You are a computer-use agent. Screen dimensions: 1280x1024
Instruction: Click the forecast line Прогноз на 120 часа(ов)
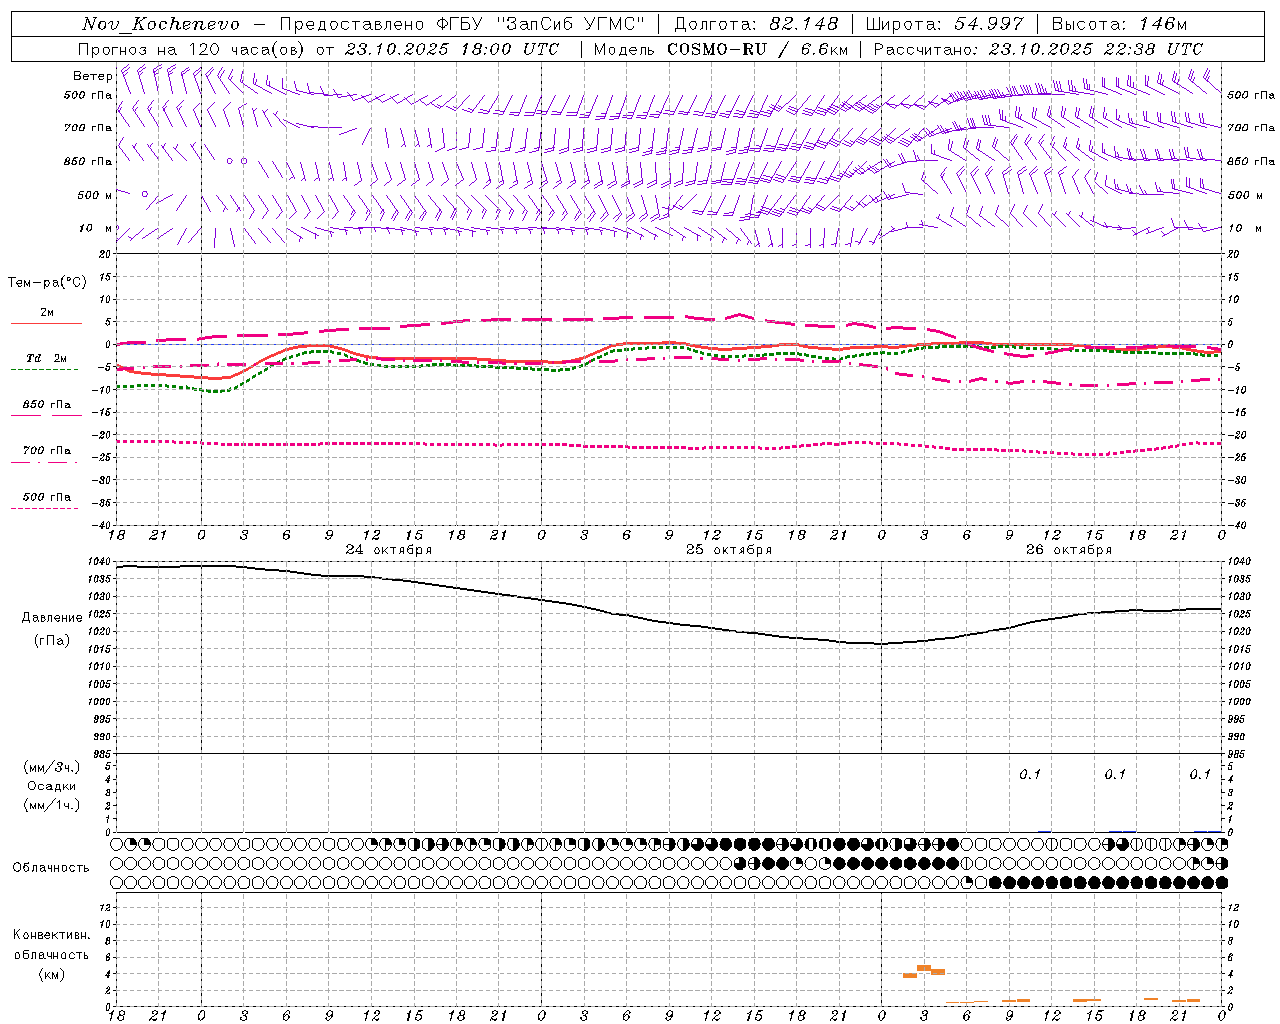tap(193, 49)
